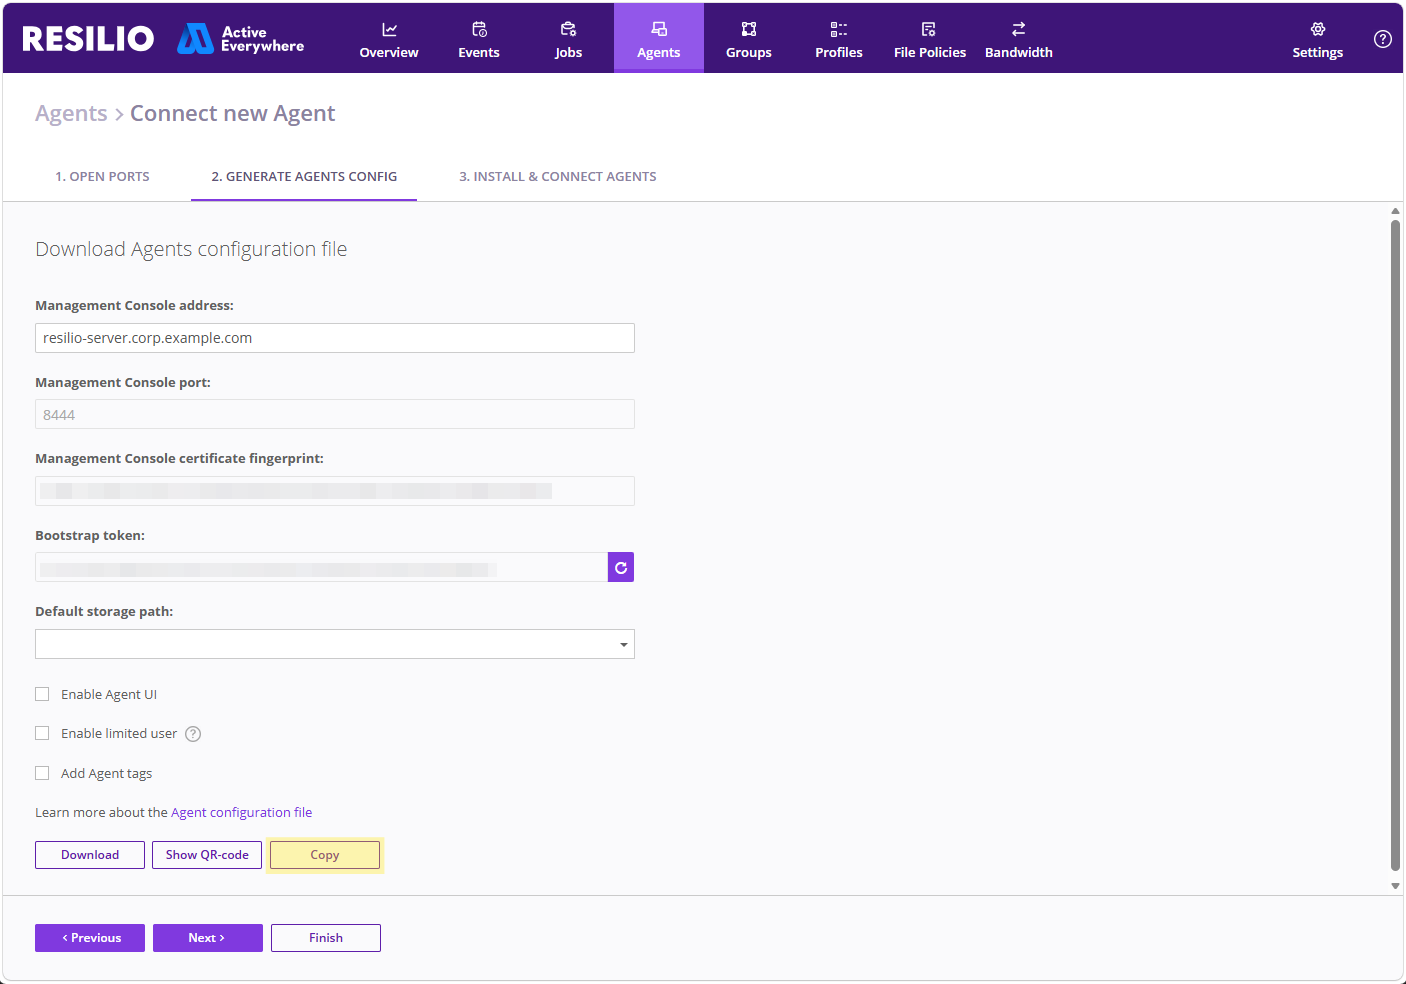Image resolution: width=1406 pixels, height=984 pixels.
Task: Switch to the 1. Open Ports tab
Action: [102, 177]
